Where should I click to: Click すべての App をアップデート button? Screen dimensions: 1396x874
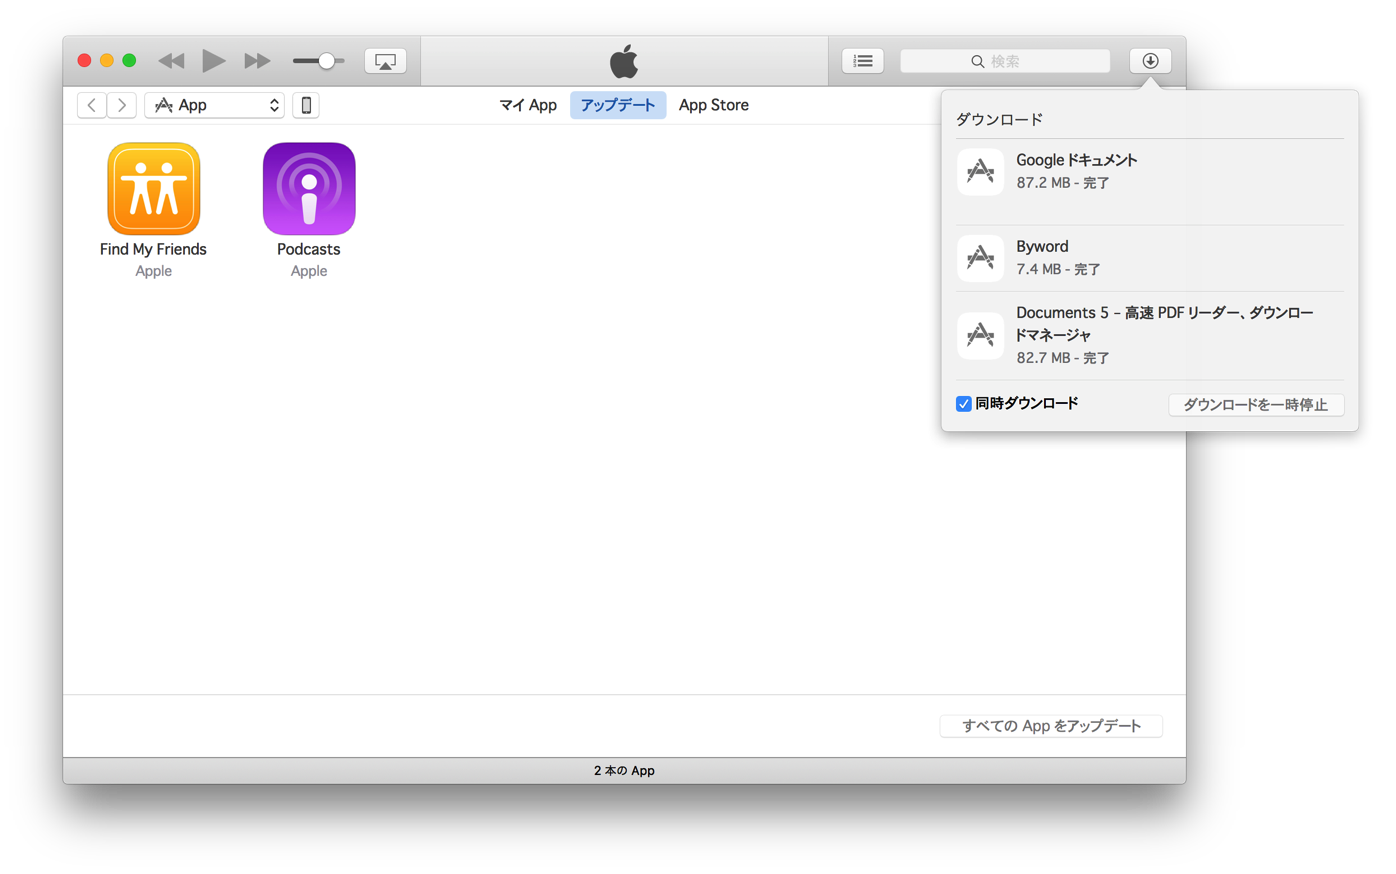1051,726
